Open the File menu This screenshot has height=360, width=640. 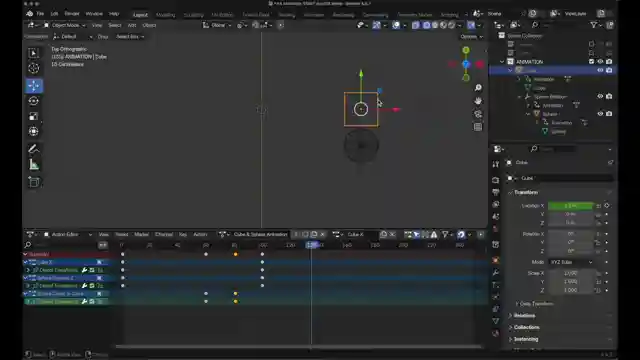[x=40, y=14]
